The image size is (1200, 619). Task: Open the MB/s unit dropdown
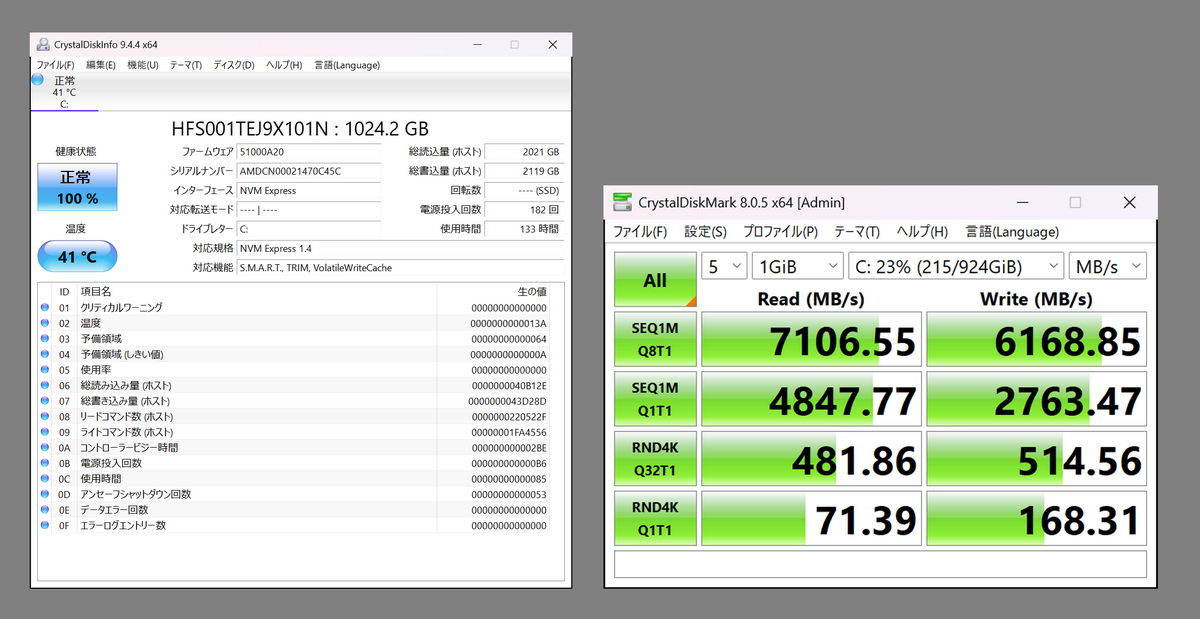[1107, 266]
